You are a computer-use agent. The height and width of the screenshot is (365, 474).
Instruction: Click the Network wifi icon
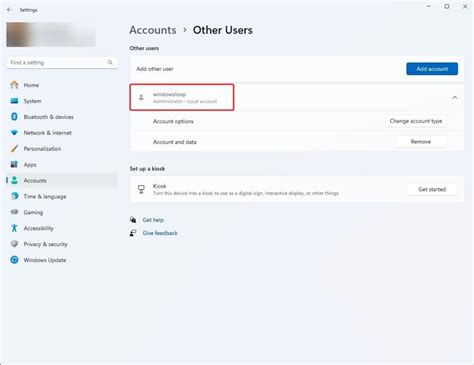(14, 133)
